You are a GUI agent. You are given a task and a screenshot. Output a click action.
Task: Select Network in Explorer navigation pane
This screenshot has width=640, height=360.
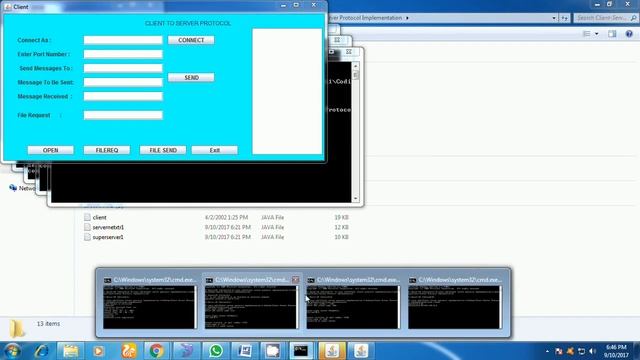pyautogui.click(x=22, y=188)
